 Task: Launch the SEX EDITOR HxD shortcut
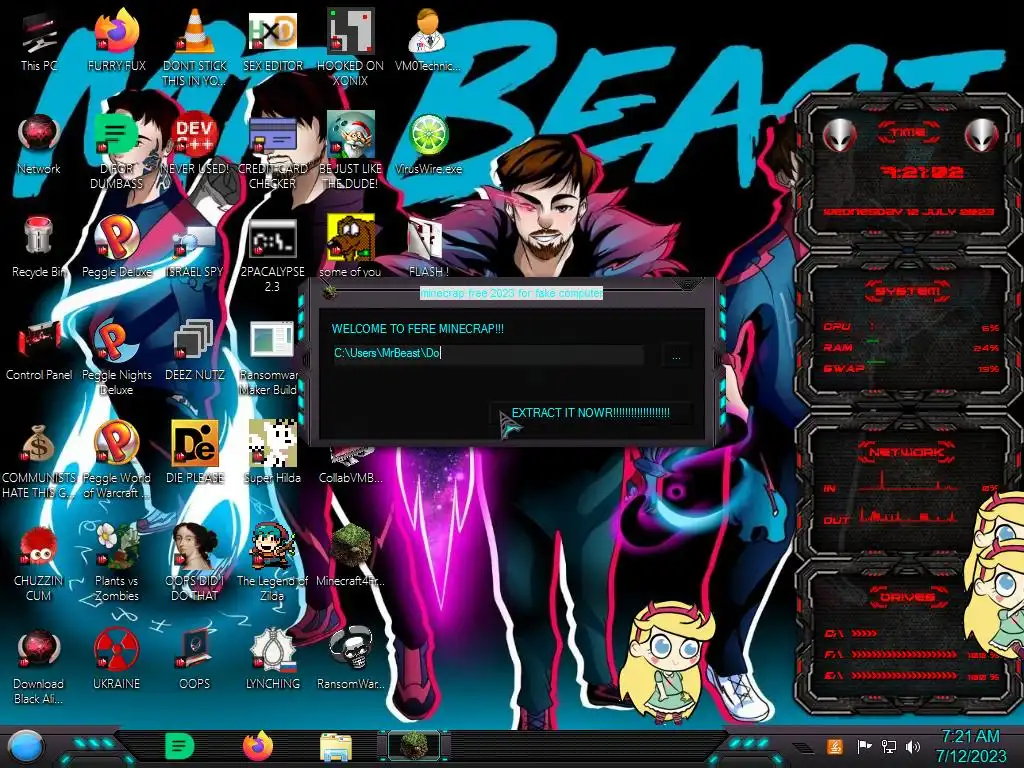pos(272,41)
